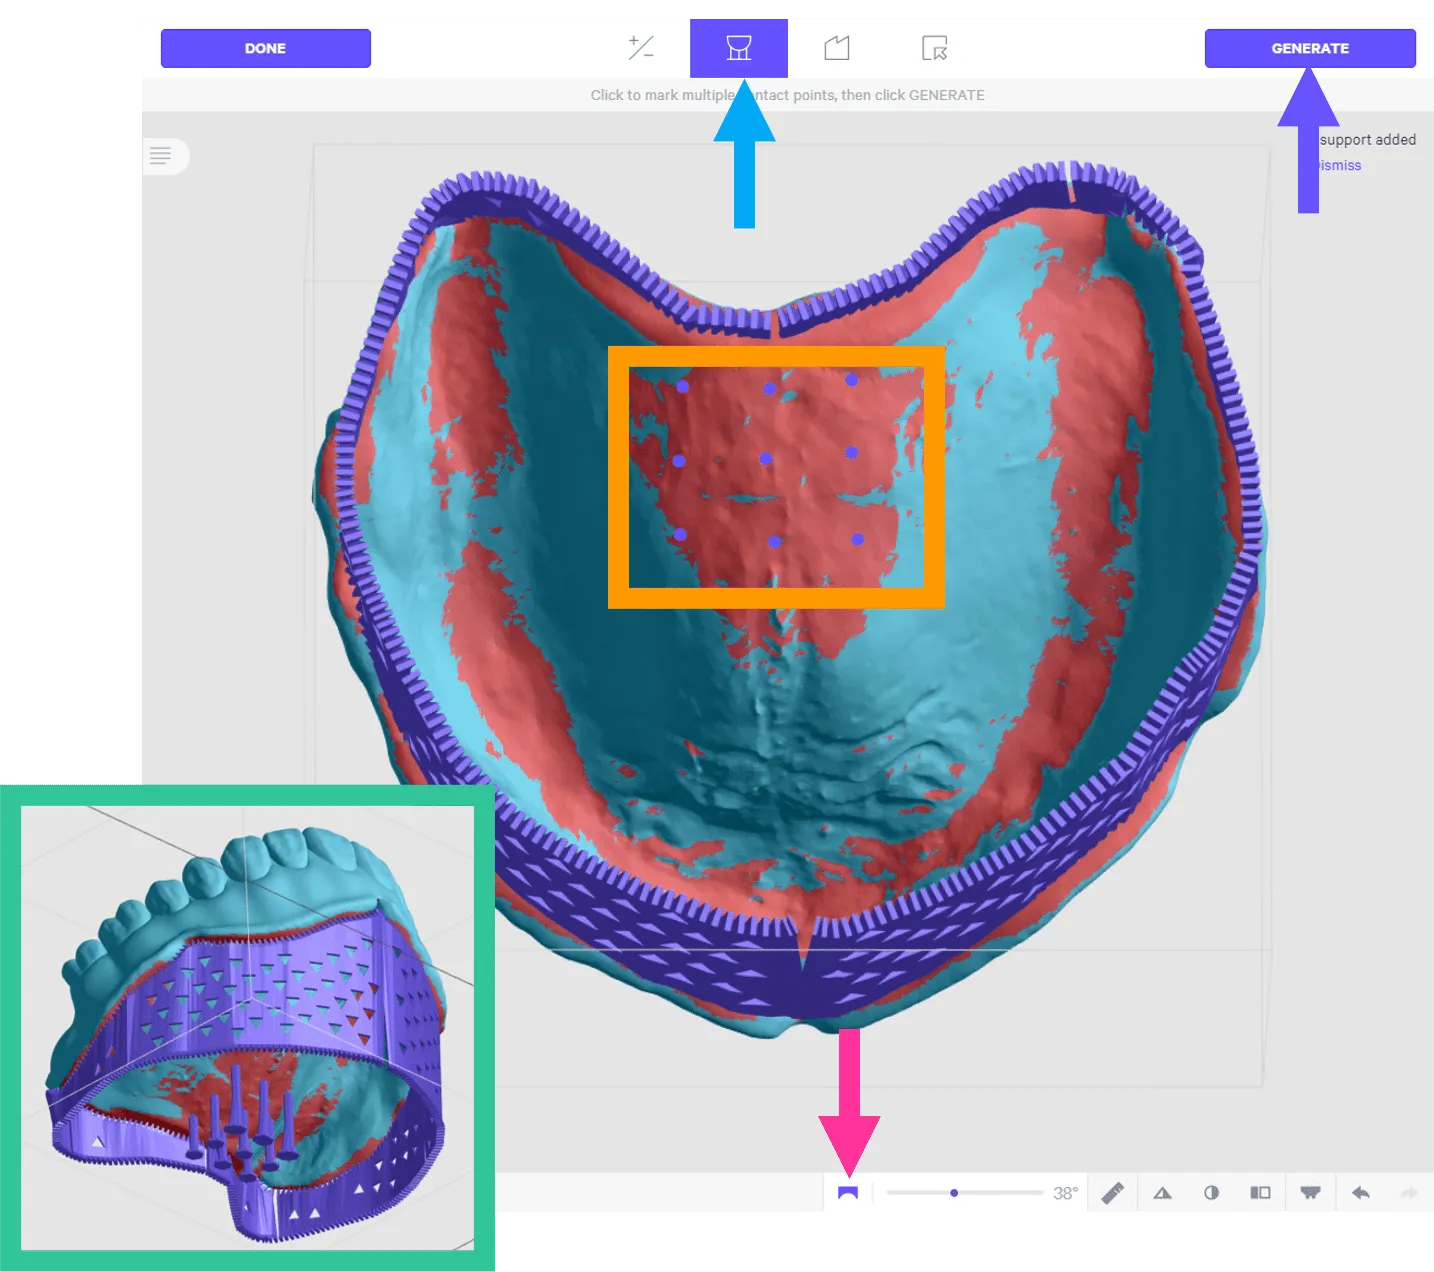Image resolution: width=1434 pixels, height=1272 pixels.
Task: Select the highlighted support structure tool
Action: click(739, 48)
